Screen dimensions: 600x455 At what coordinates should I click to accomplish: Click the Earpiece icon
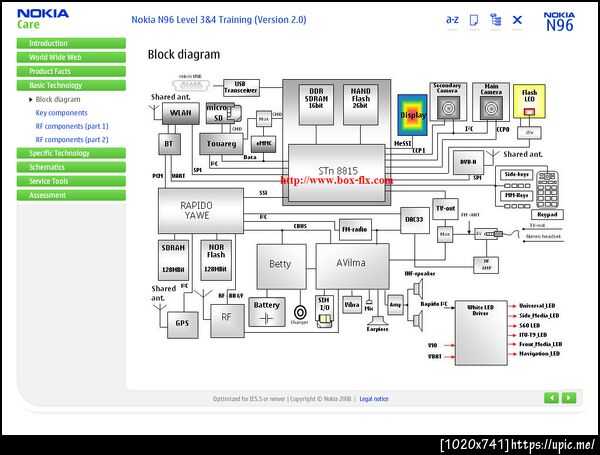pyautogui.click(x=377, y=321)
